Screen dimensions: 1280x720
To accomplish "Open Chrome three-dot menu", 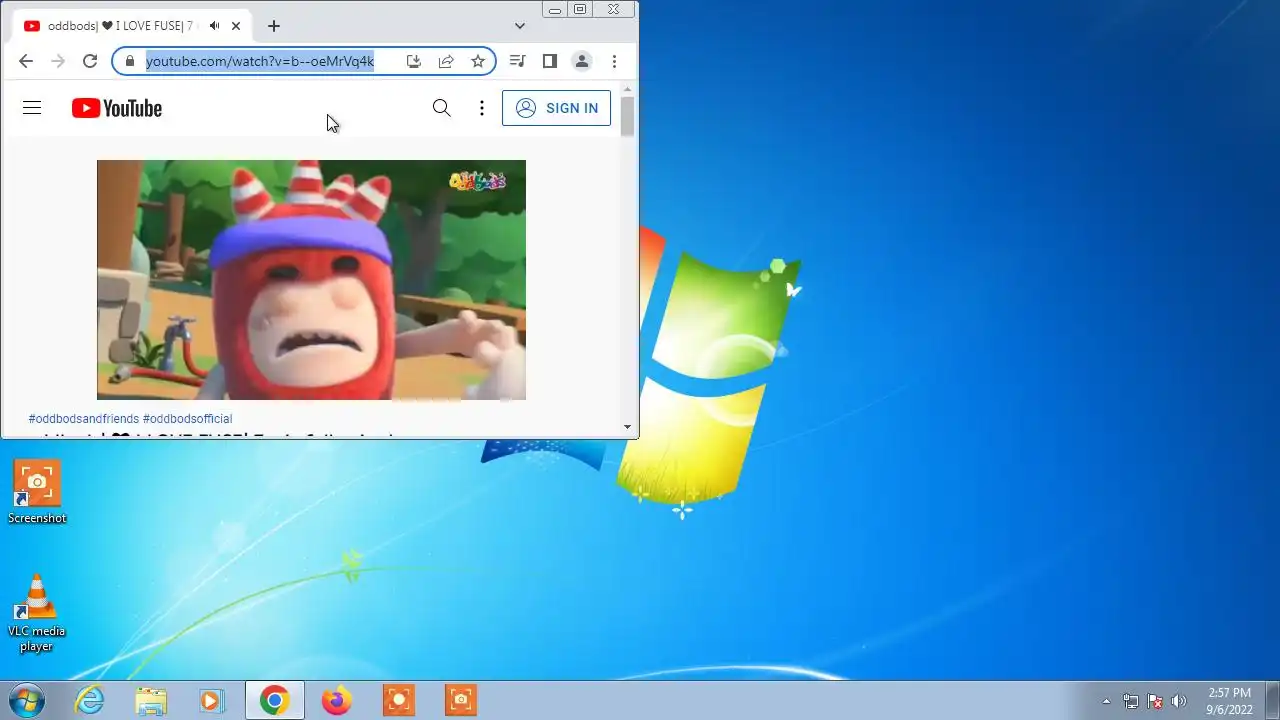I will point(614,61).
